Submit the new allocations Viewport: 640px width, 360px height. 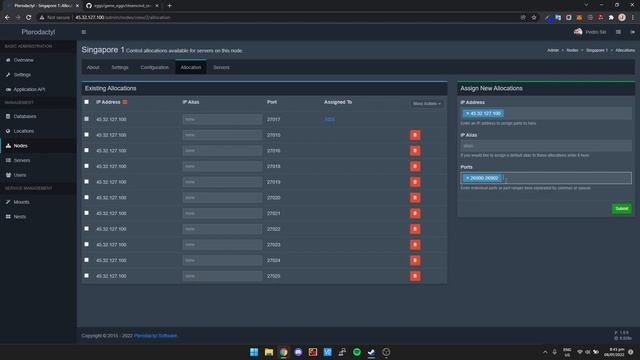click(x=622, y=209)
